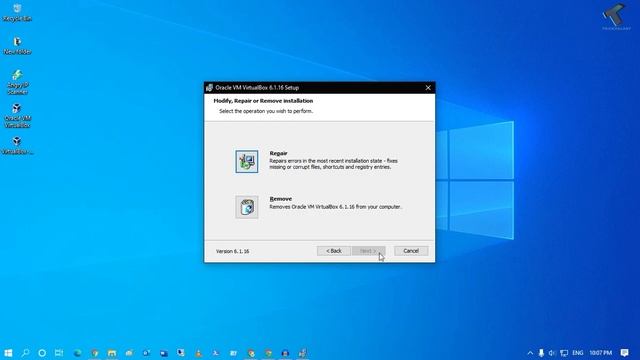Cancel the VirtualBox setup
This screenshot has width=640, height=360.
[411, 251]
